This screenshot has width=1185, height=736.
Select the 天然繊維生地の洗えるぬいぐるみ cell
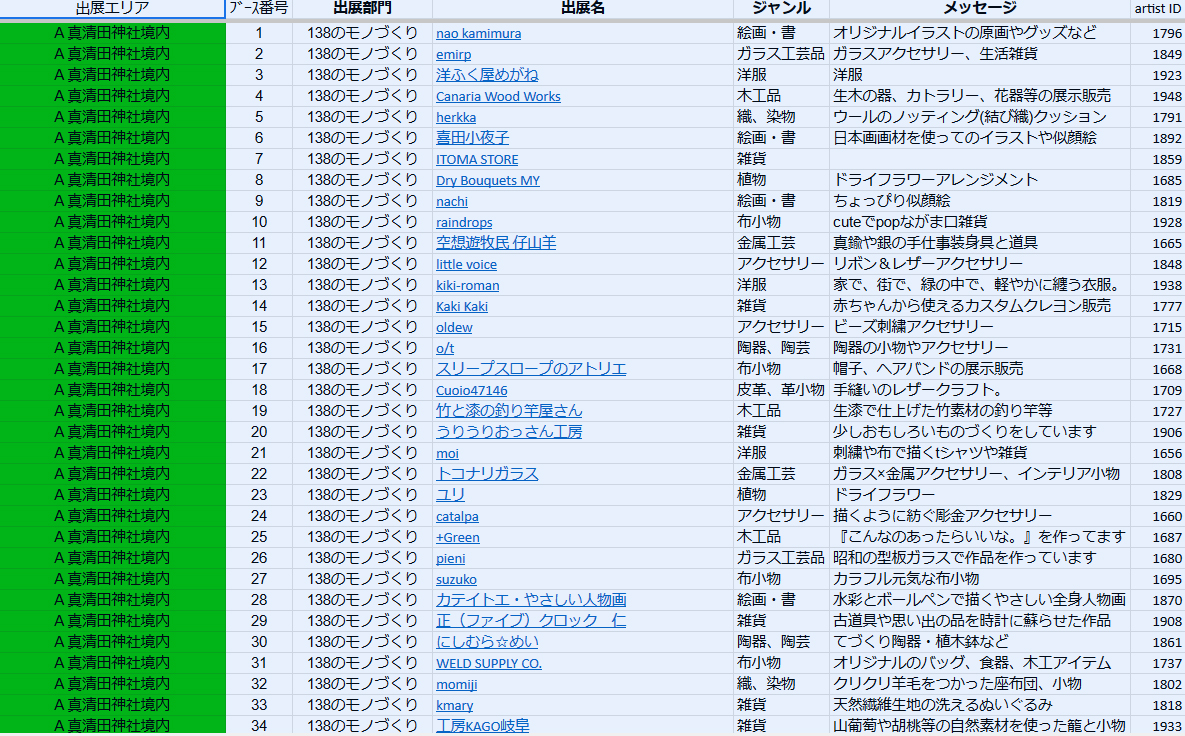point(979,704)
